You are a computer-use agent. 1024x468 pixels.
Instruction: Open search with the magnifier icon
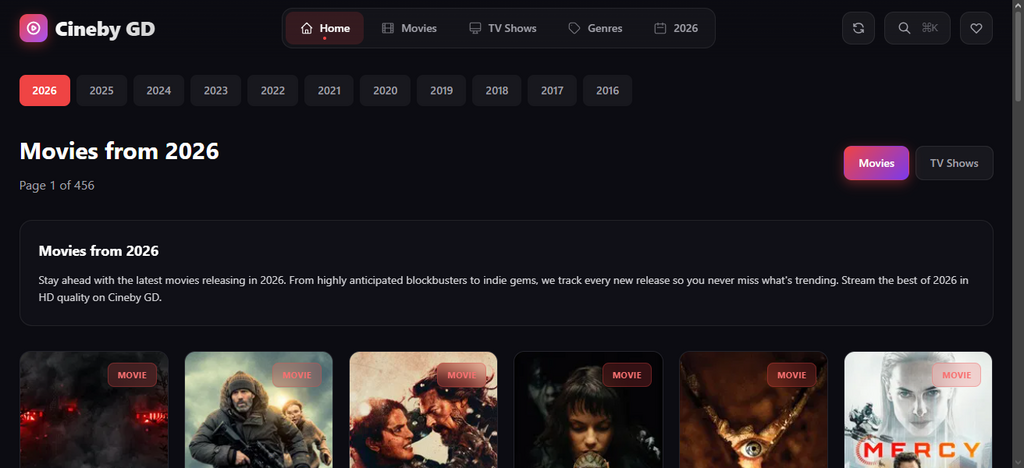904,28
